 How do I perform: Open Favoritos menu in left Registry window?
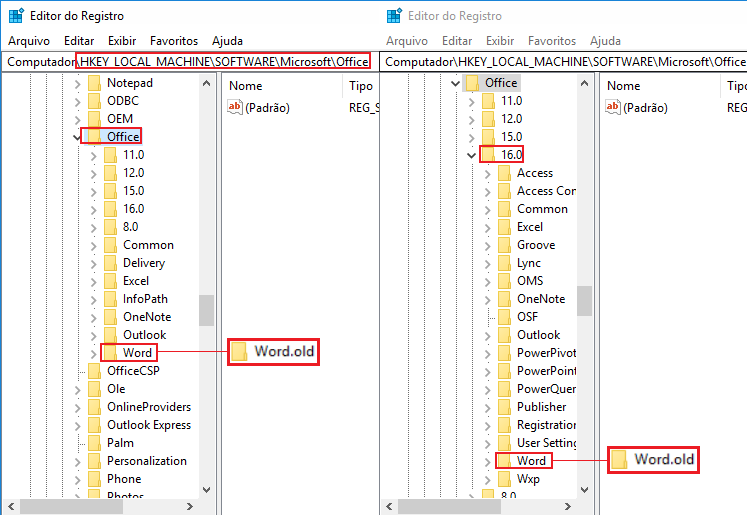(174, 41)
